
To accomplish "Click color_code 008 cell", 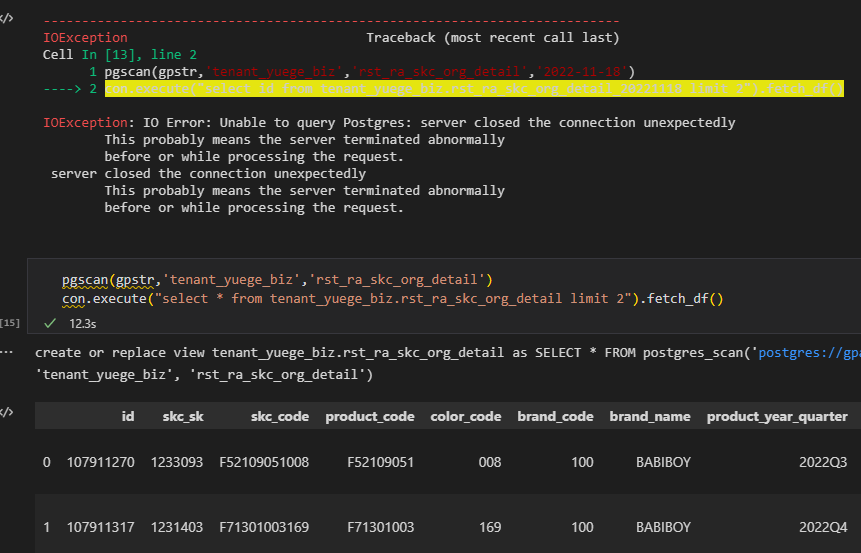I will click(x=490, y=462).
